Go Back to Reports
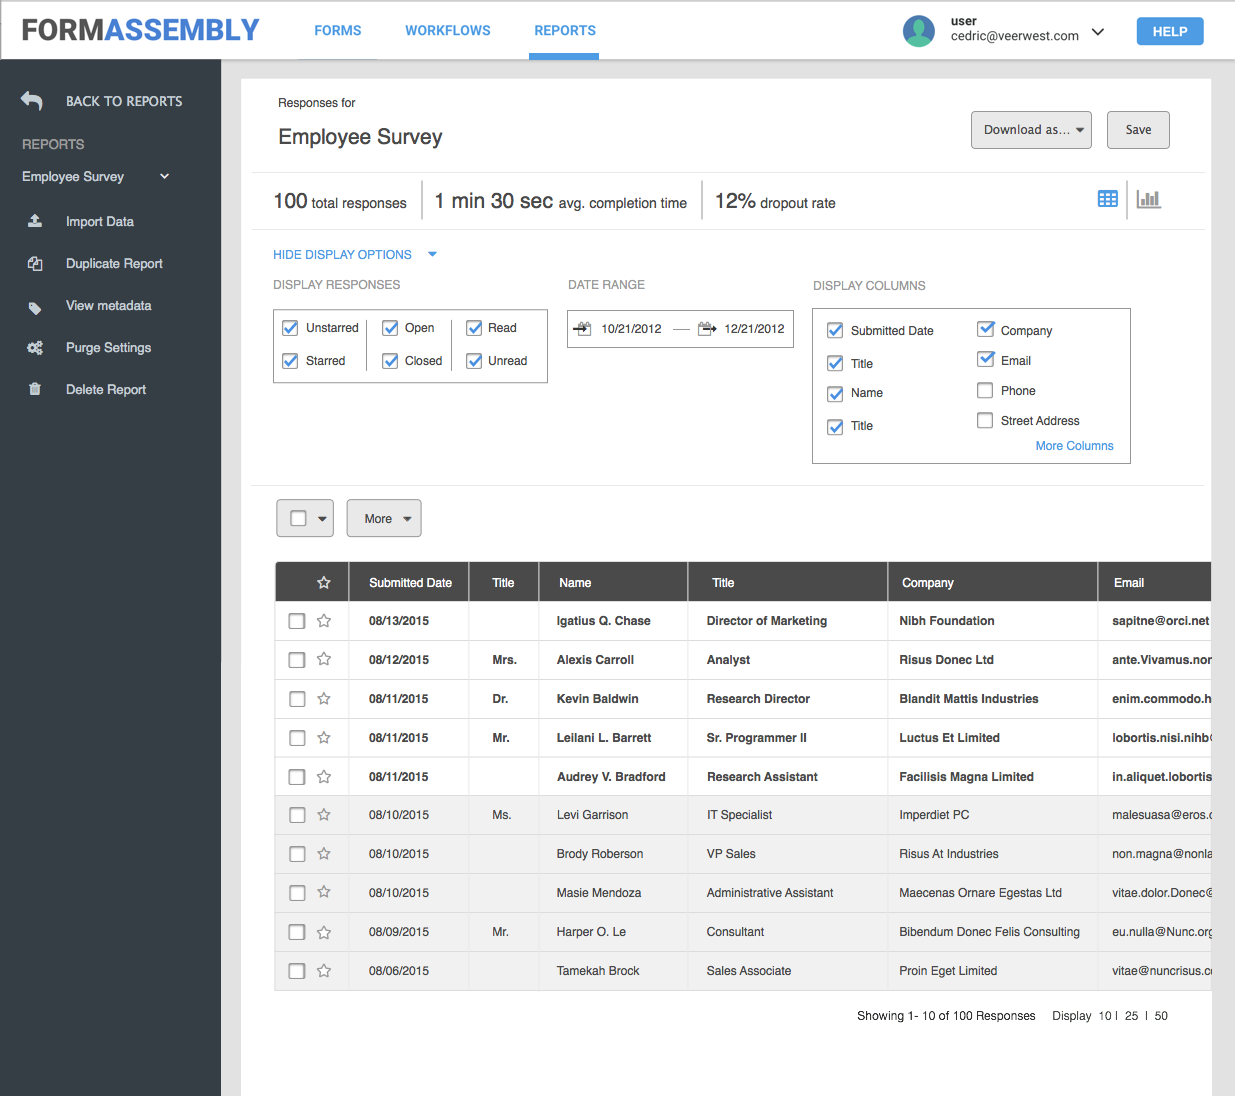 (x=124, y=101)
